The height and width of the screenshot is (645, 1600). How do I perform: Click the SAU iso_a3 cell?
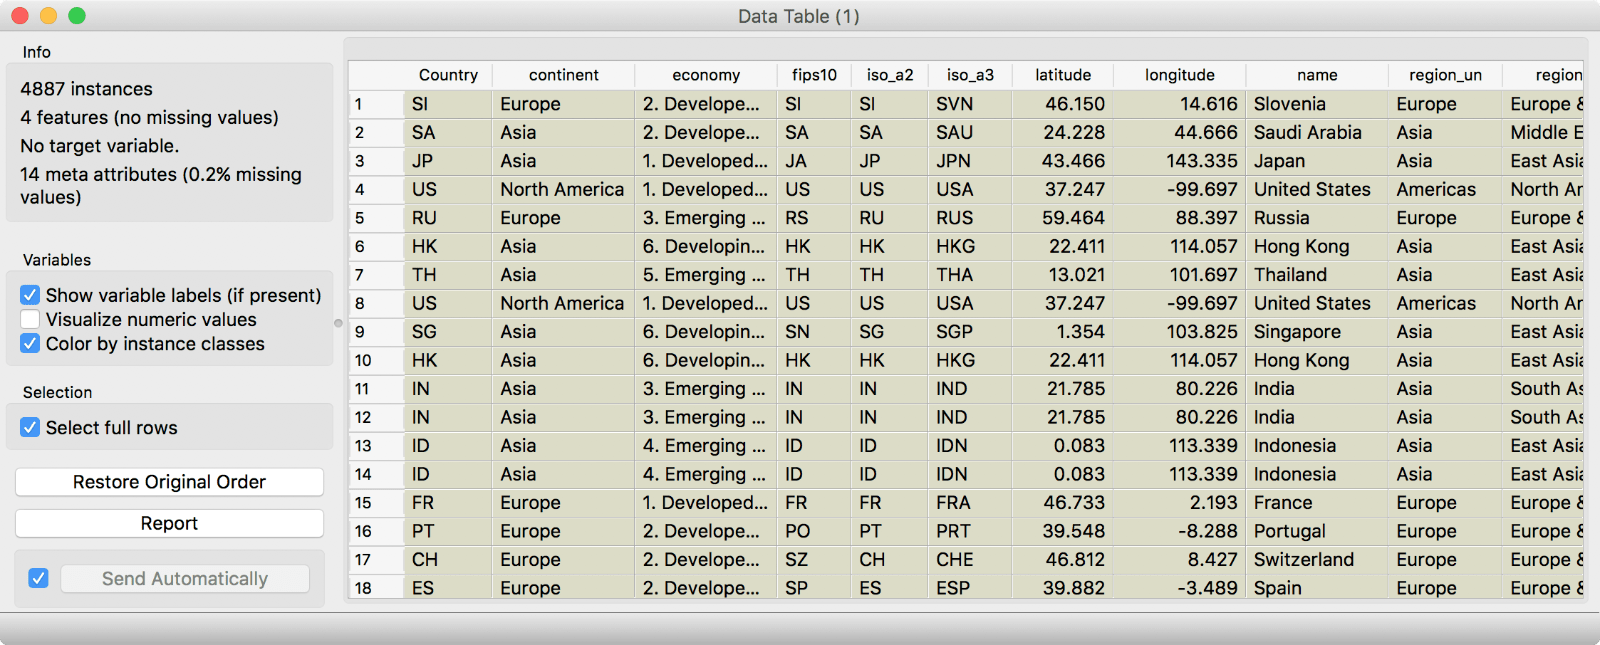pyautogui.click(x=970, y=132)
